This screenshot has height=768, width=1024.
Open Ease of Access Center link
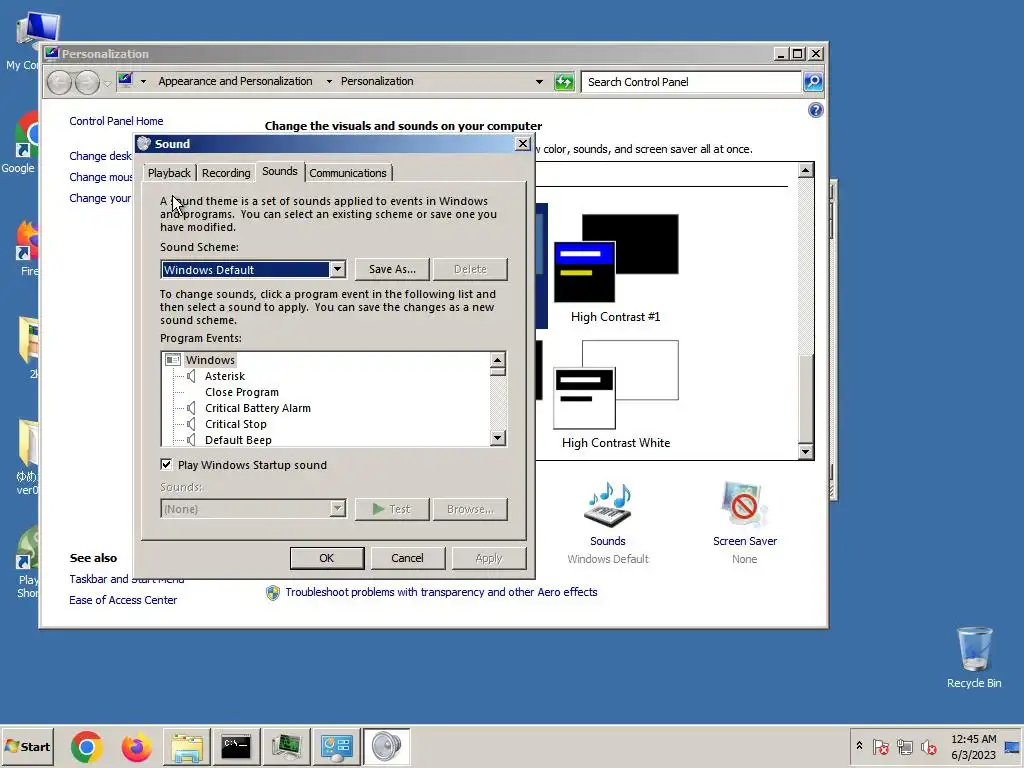click(x=123, y=600)
